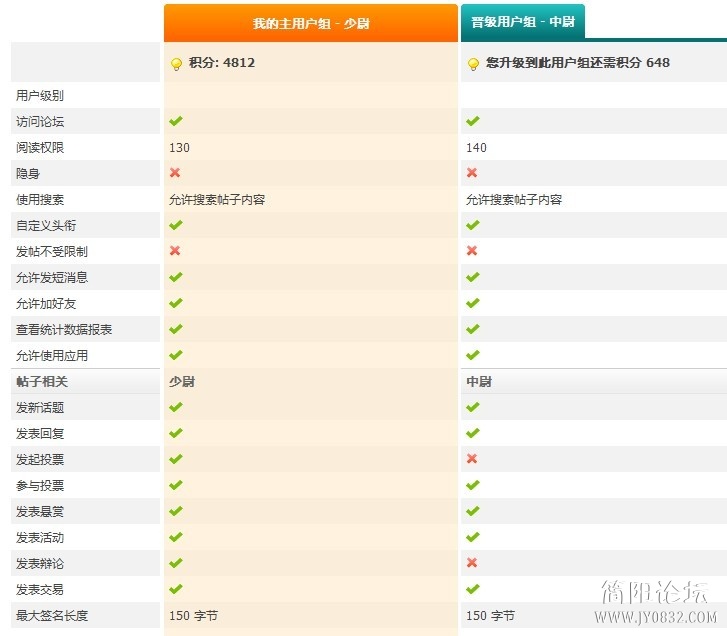This screenshot has width=727, height=636.
Task: Click 150 字节 in the 少尉 column
Action: pyautogui.click(x=193, y=616)
